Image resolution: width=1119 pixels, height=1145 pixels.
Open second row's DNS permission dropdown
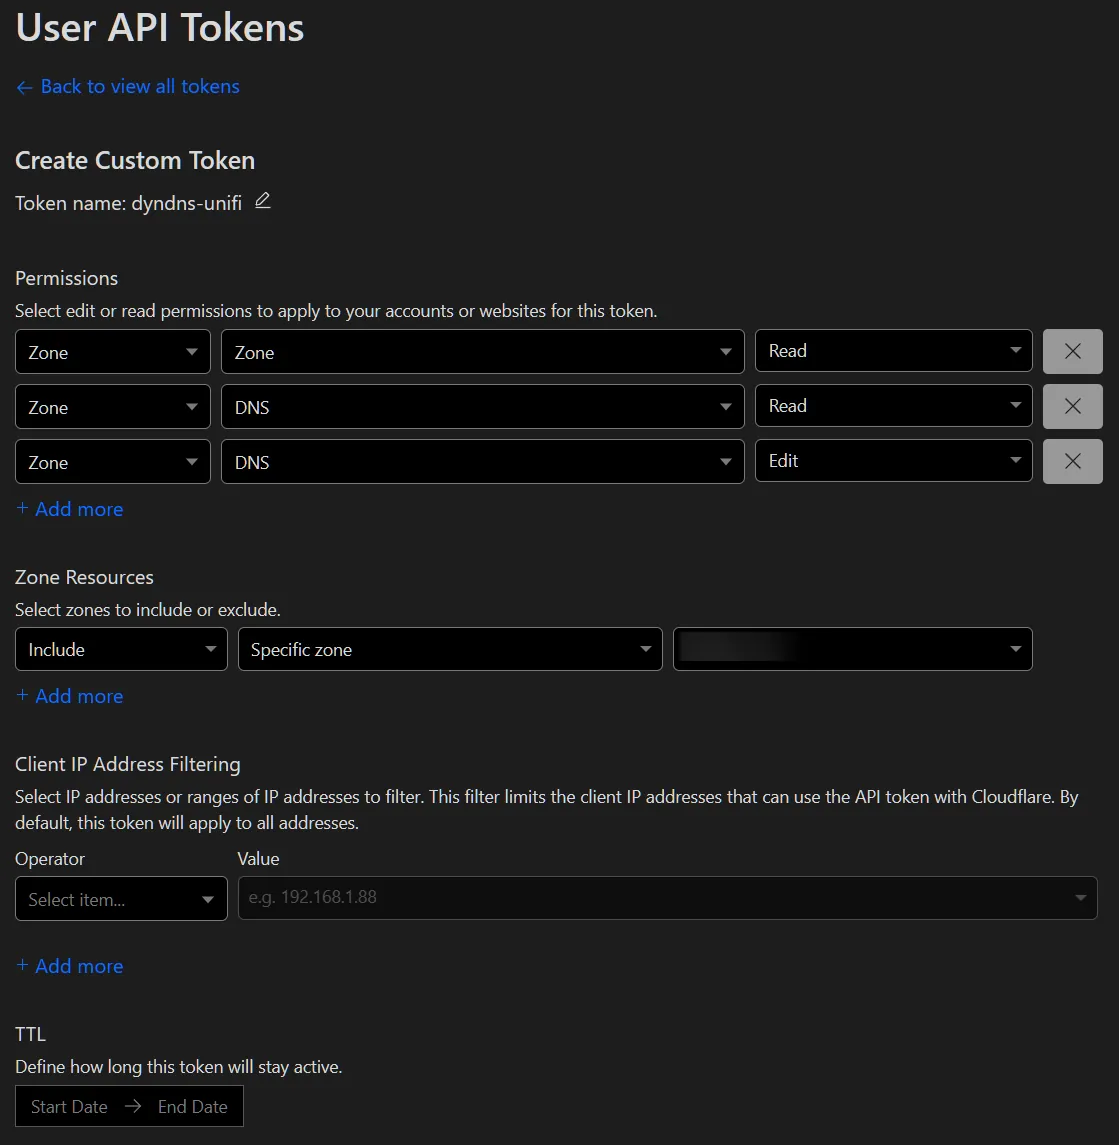coord(482,407)
